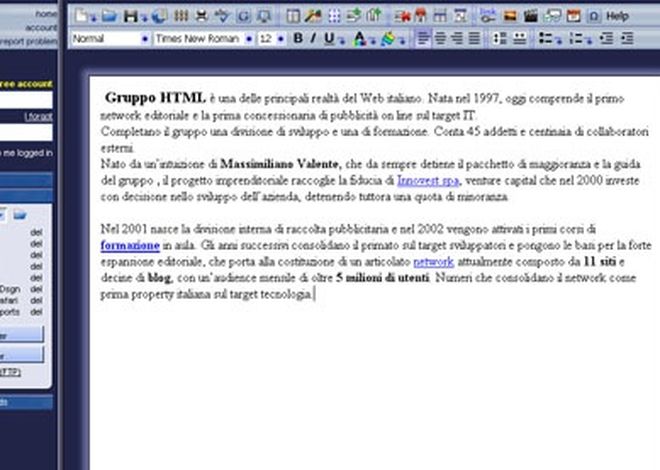
Task: Create a numbered list
Action: tap(576, 38)
